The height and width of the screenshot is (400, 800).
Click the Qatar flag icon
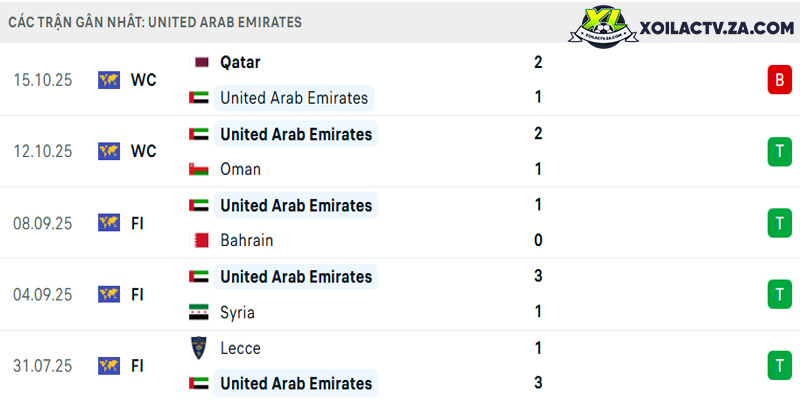(x=199, y=62)
